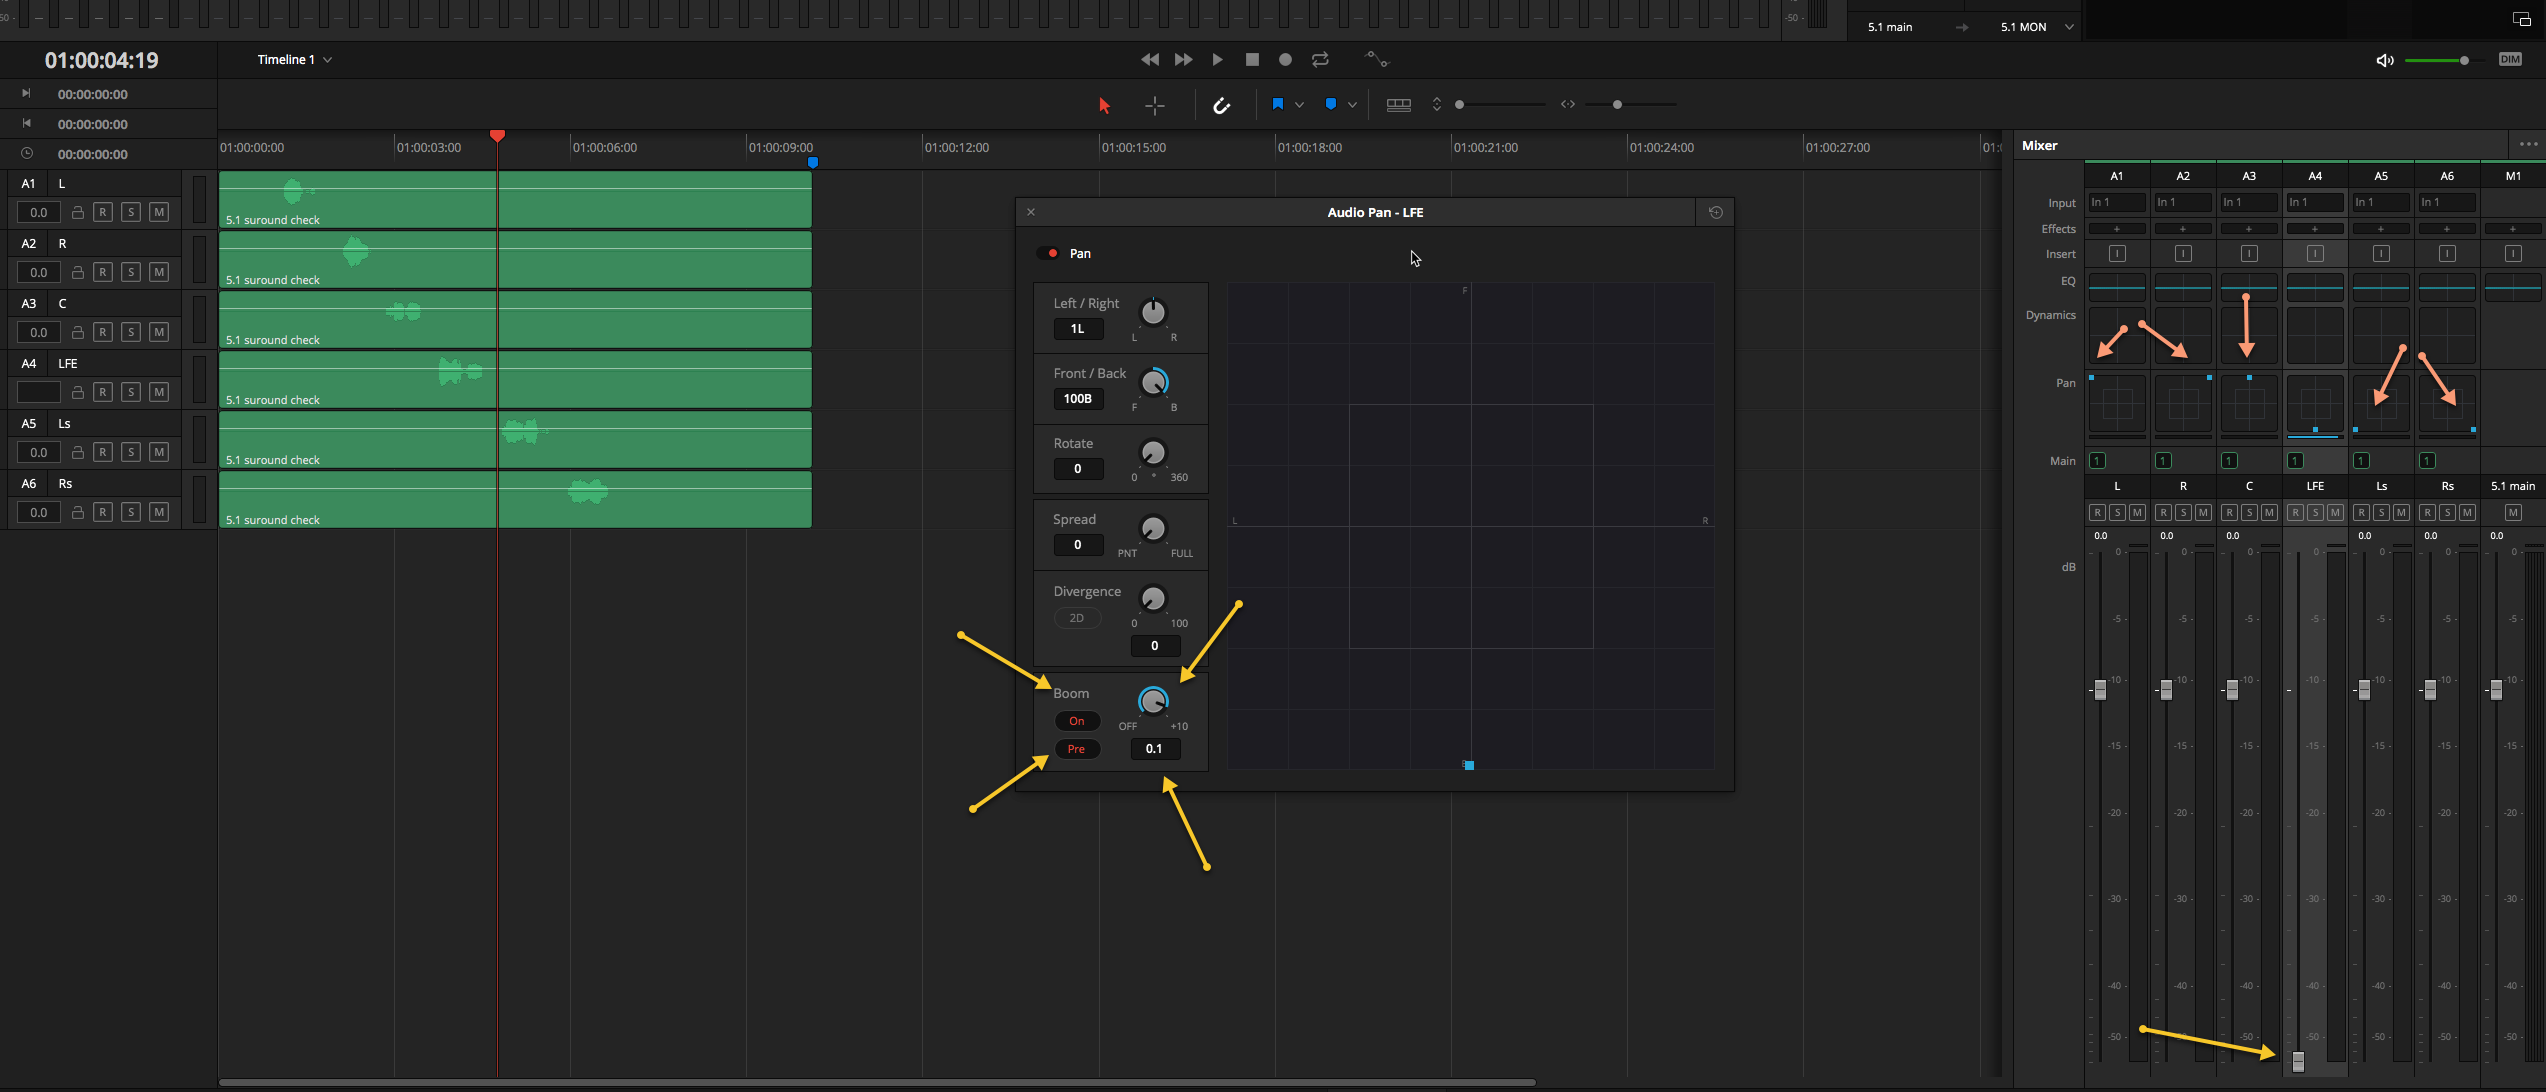Reset Audio Pan settings icon

pos(1715,212)
